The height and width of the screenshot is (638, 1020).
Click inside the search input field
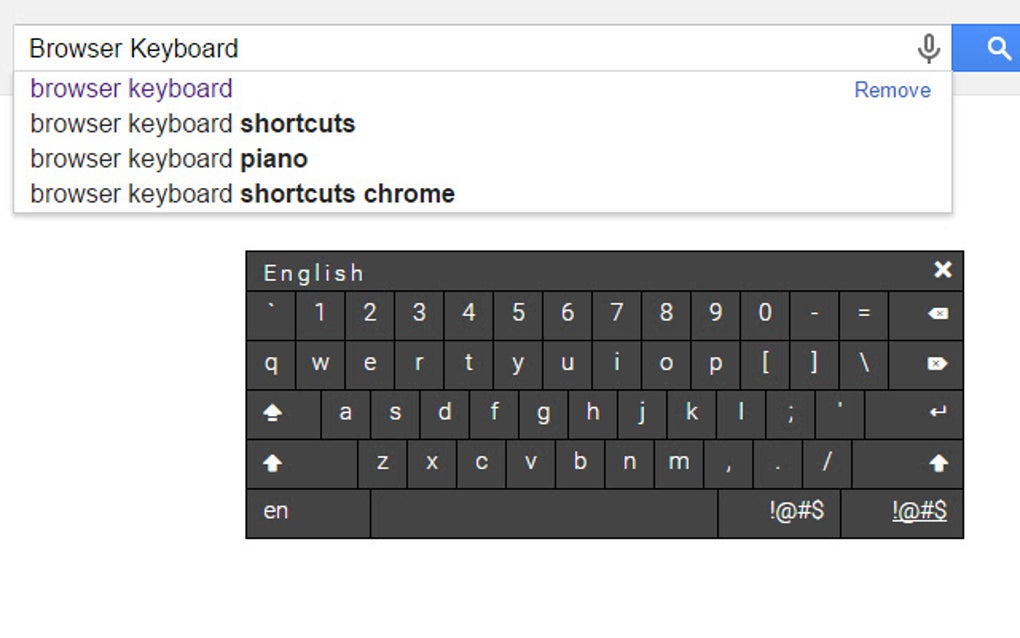(x=400, y=47)
